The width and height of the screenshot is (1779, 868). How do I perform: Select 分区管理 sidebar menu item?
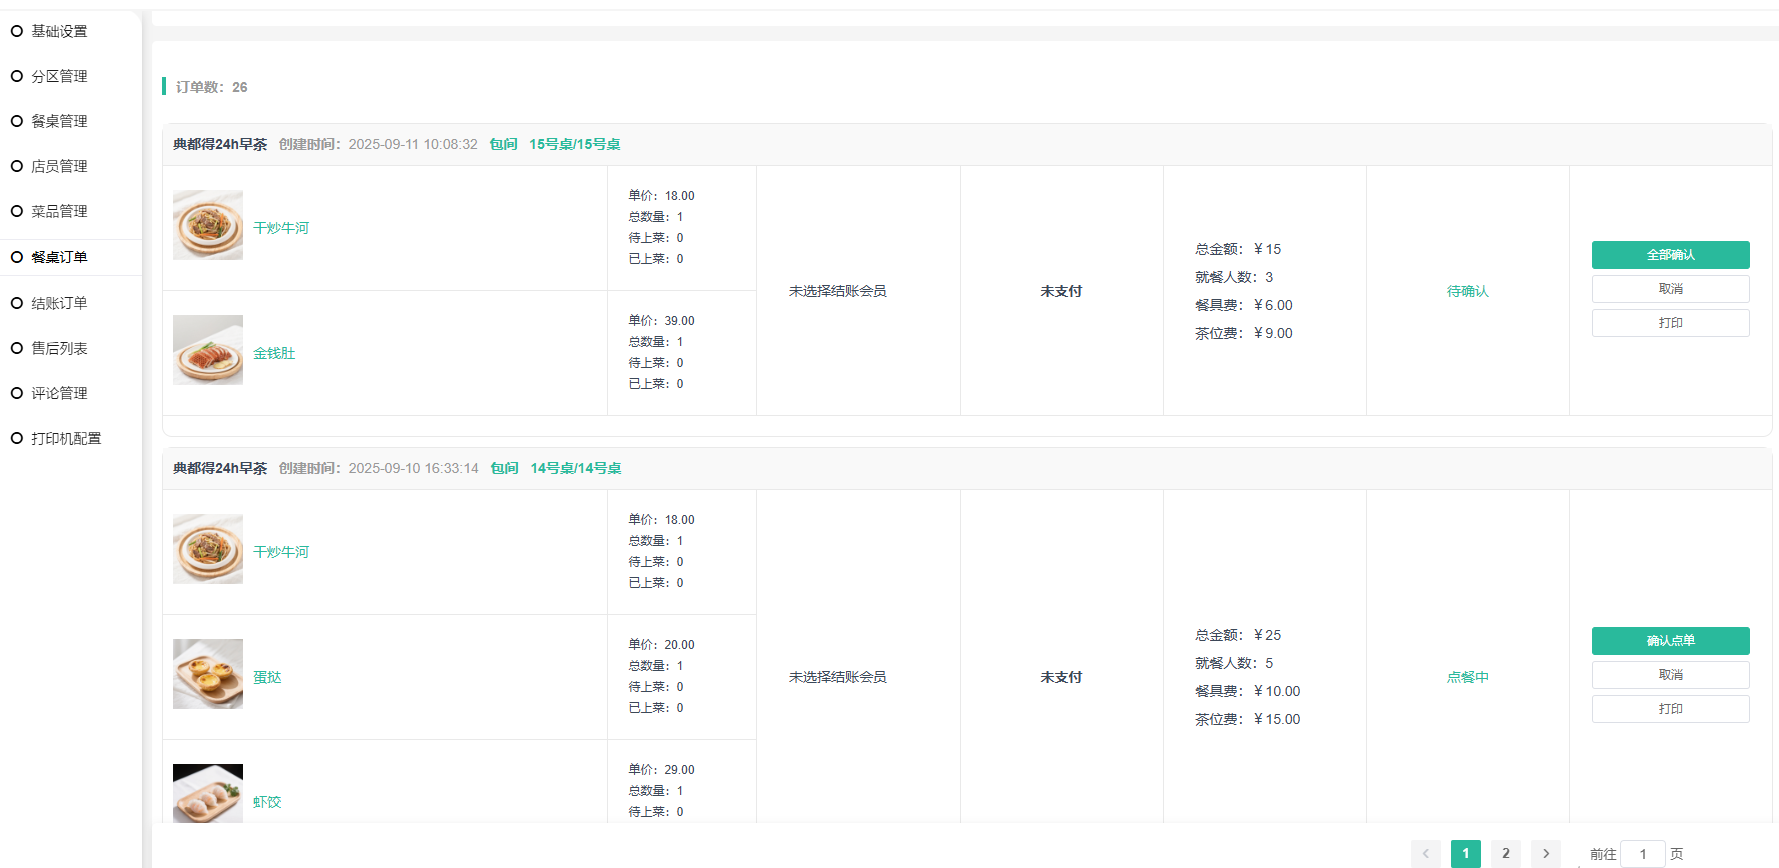coord(59,76)
